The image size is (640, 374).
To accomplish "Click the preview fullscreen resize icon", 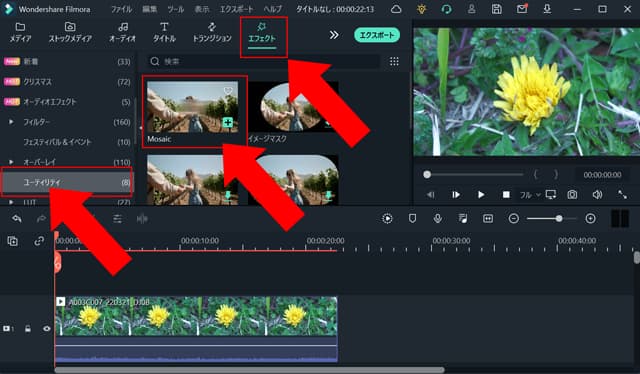I will coord(622,195).
